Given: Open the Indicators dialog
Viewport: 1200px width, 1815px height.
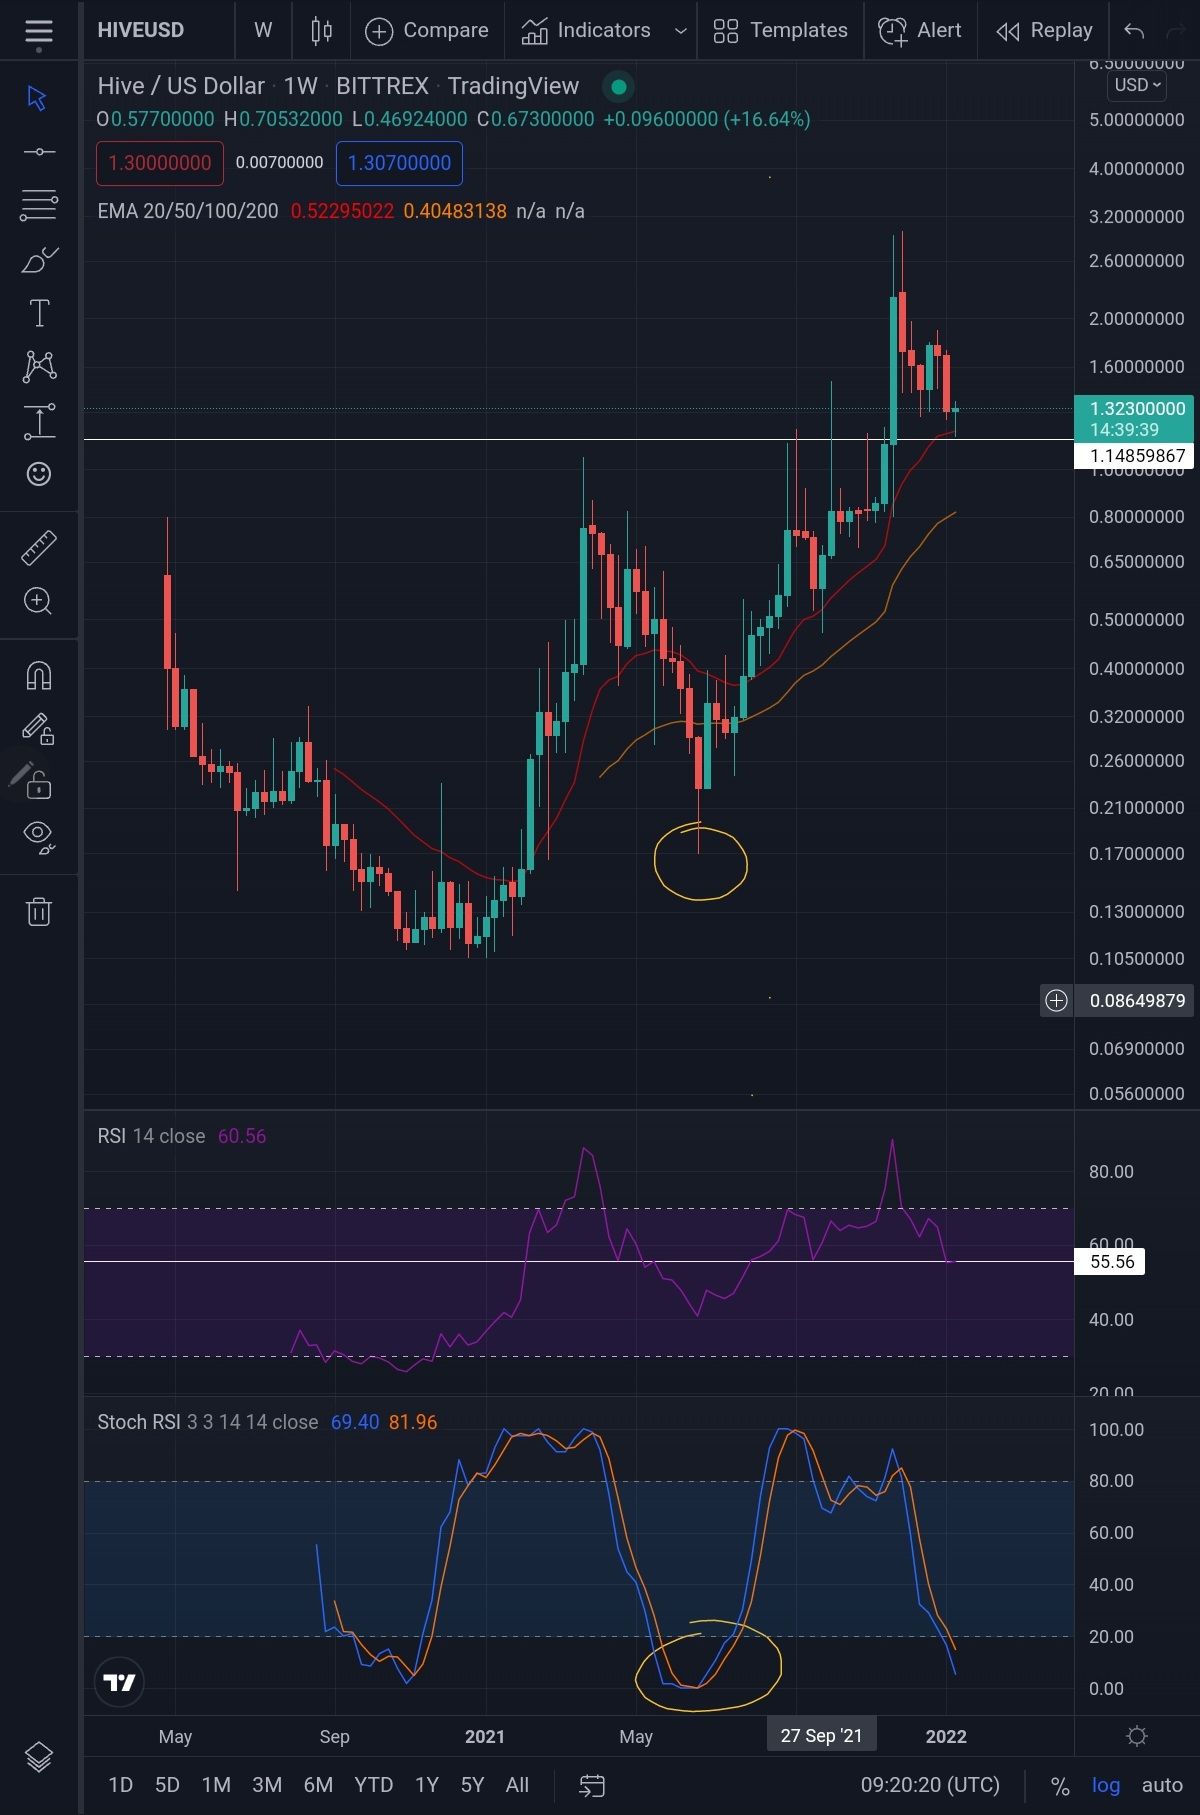Looking at the screenshot, I should 586,31.
